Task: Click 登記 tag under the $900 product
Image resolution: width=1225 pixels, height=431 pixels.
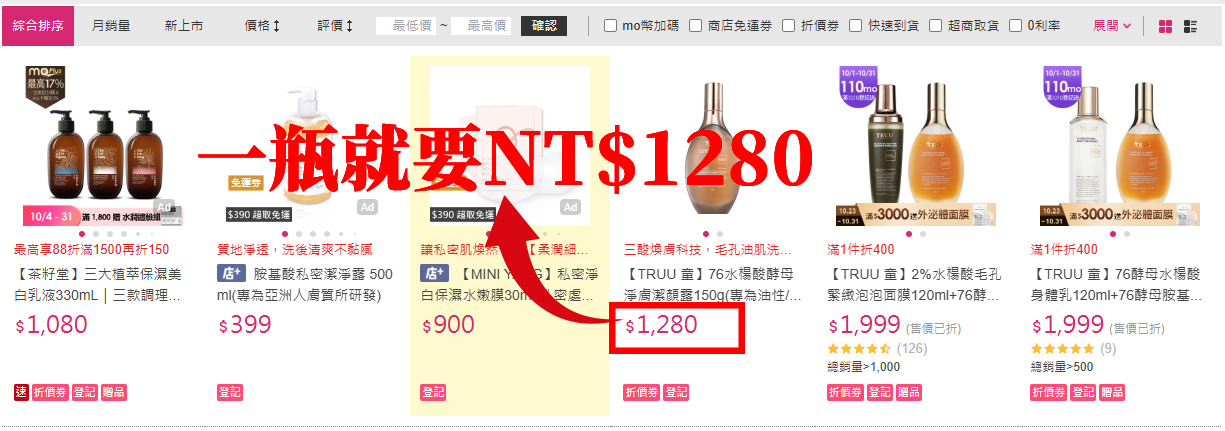Action: [433, 392]
